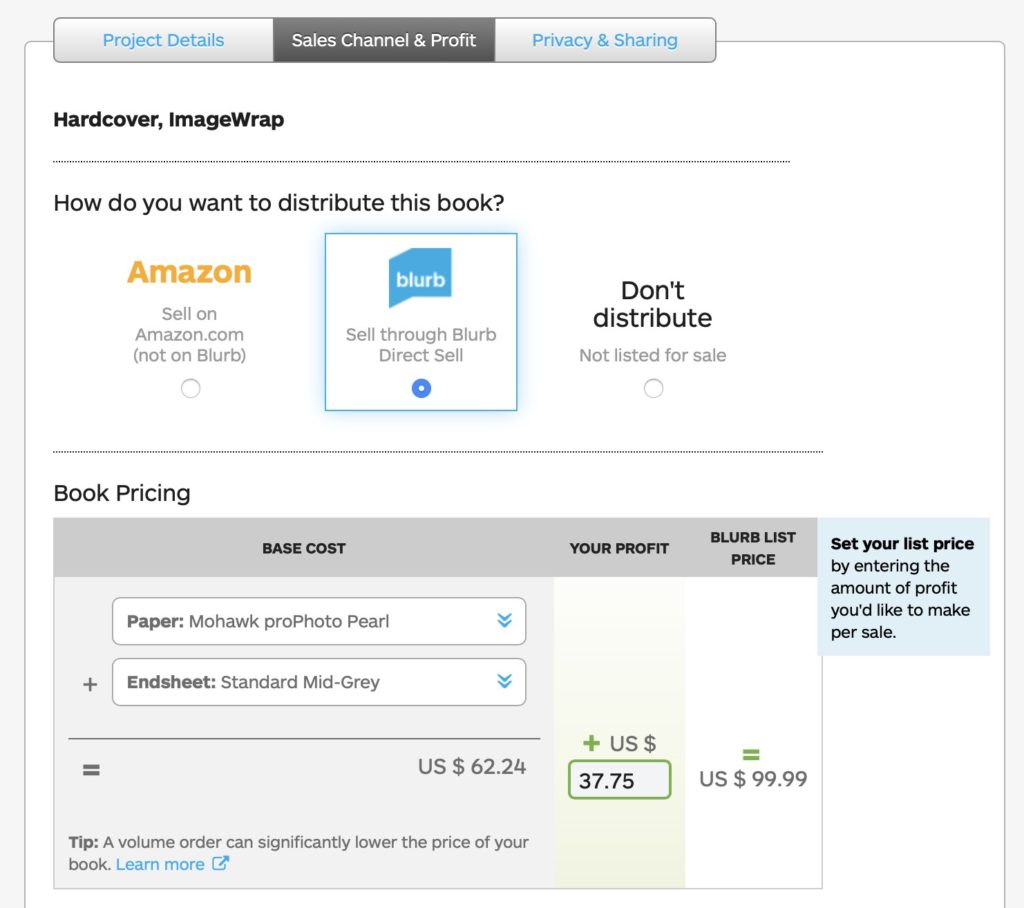This screenshot has width=1024, height=908.
Task: Click the green equals icon above list price
Action: 751,754
